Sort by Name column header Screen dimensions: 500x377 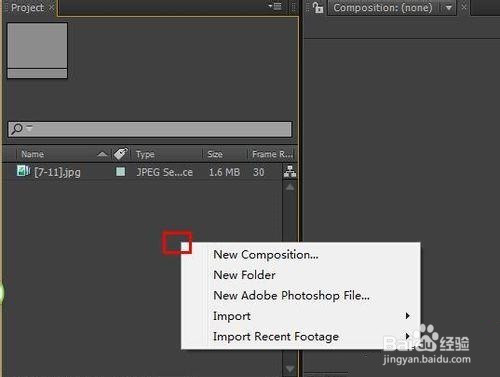click(x=32, y=154)
